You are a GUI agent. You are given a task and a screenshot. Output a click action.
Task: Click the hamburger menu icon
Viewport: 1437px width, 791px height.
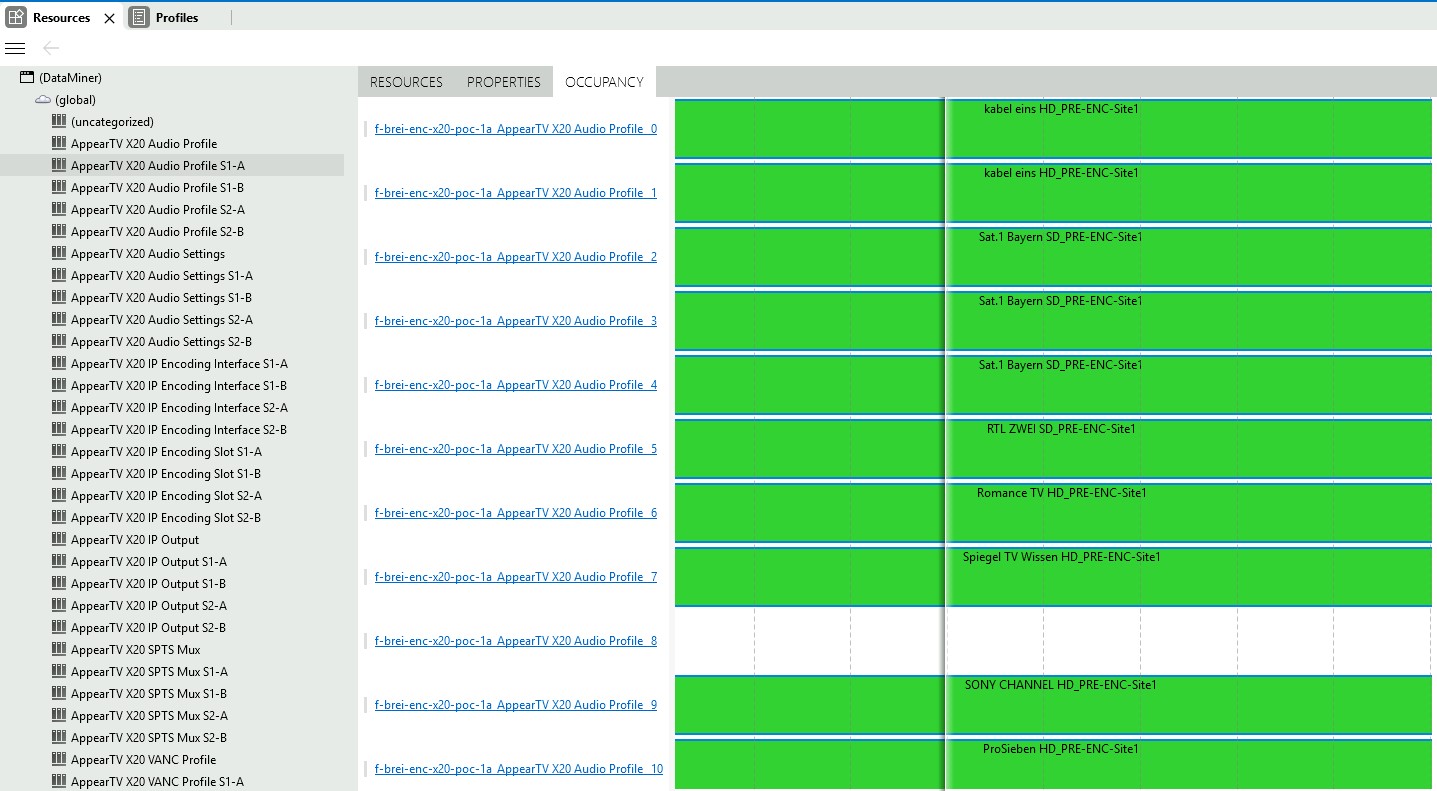pyautogui.click(x=15, y=48)
